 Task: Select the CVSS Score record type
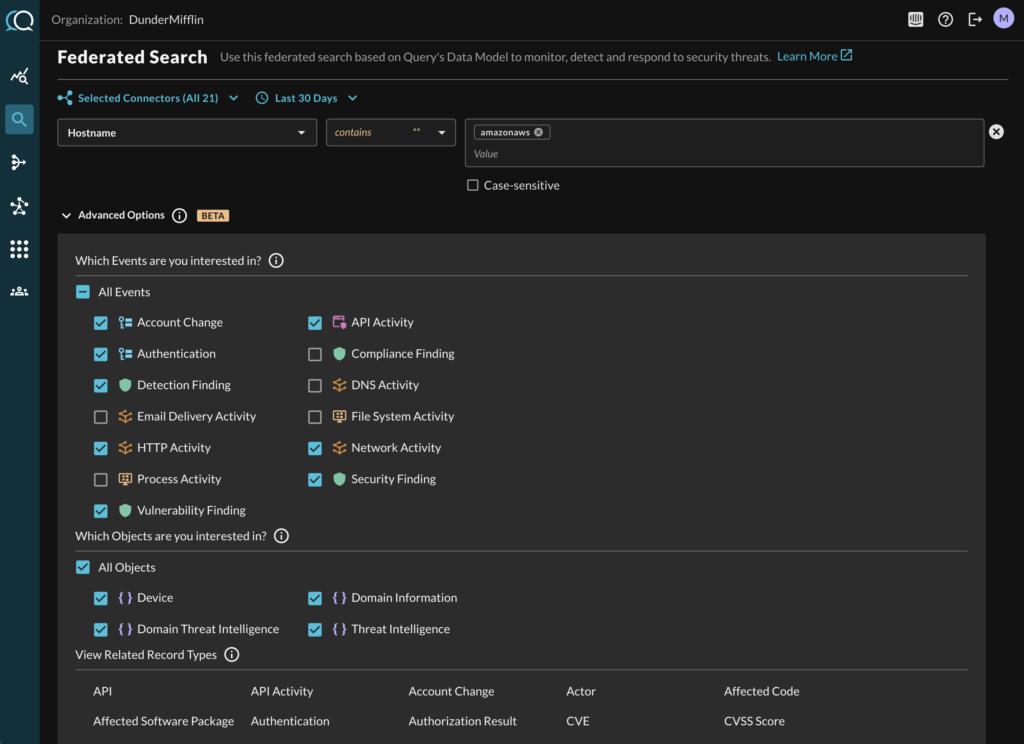(754, 721)
